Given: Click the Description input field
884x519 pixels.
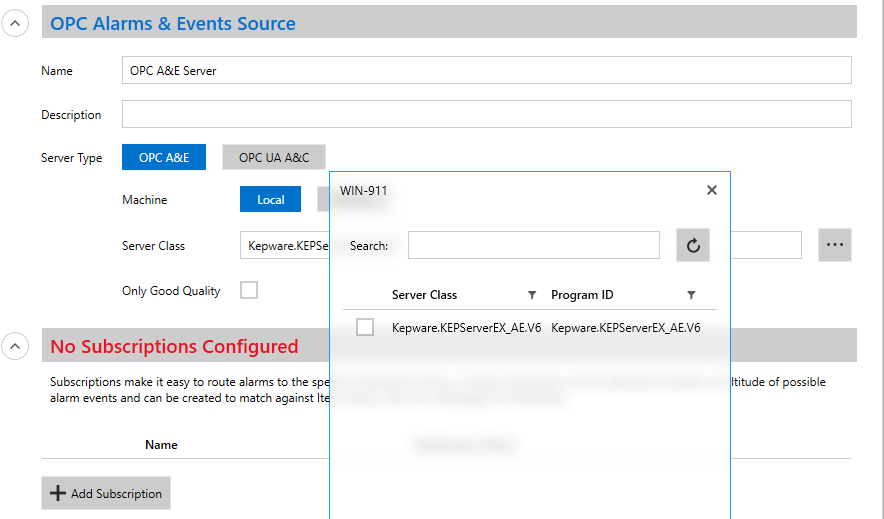Looking at the screenshot, I should pos(487,114).
